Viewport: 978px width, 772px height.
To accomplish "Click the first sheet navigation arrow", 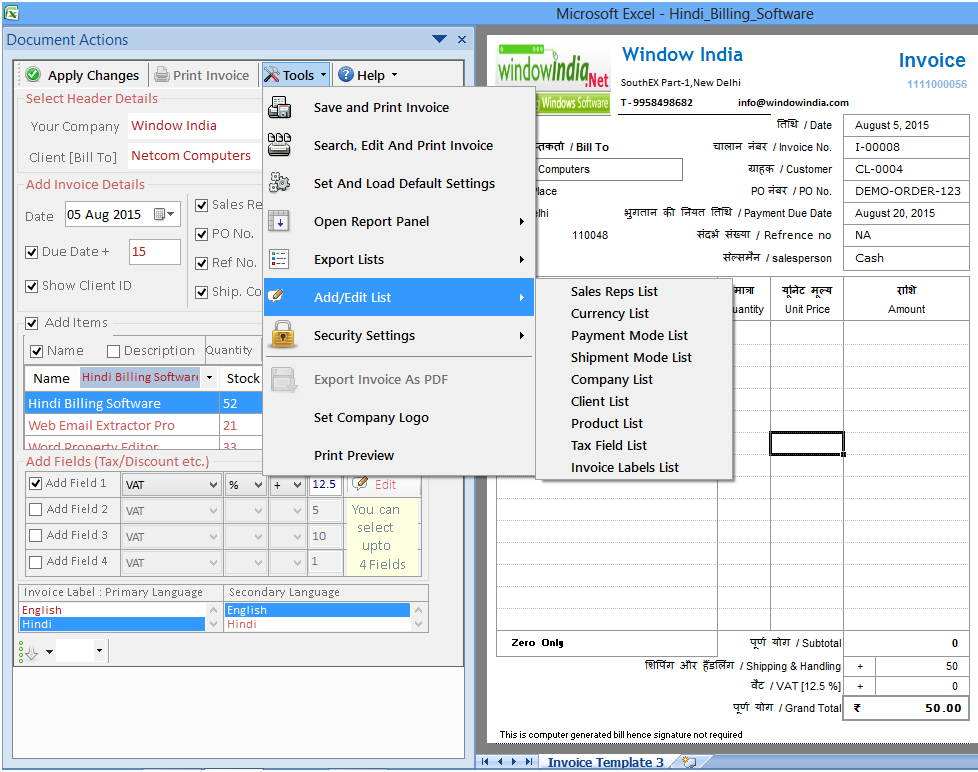I will click(485, 761).
